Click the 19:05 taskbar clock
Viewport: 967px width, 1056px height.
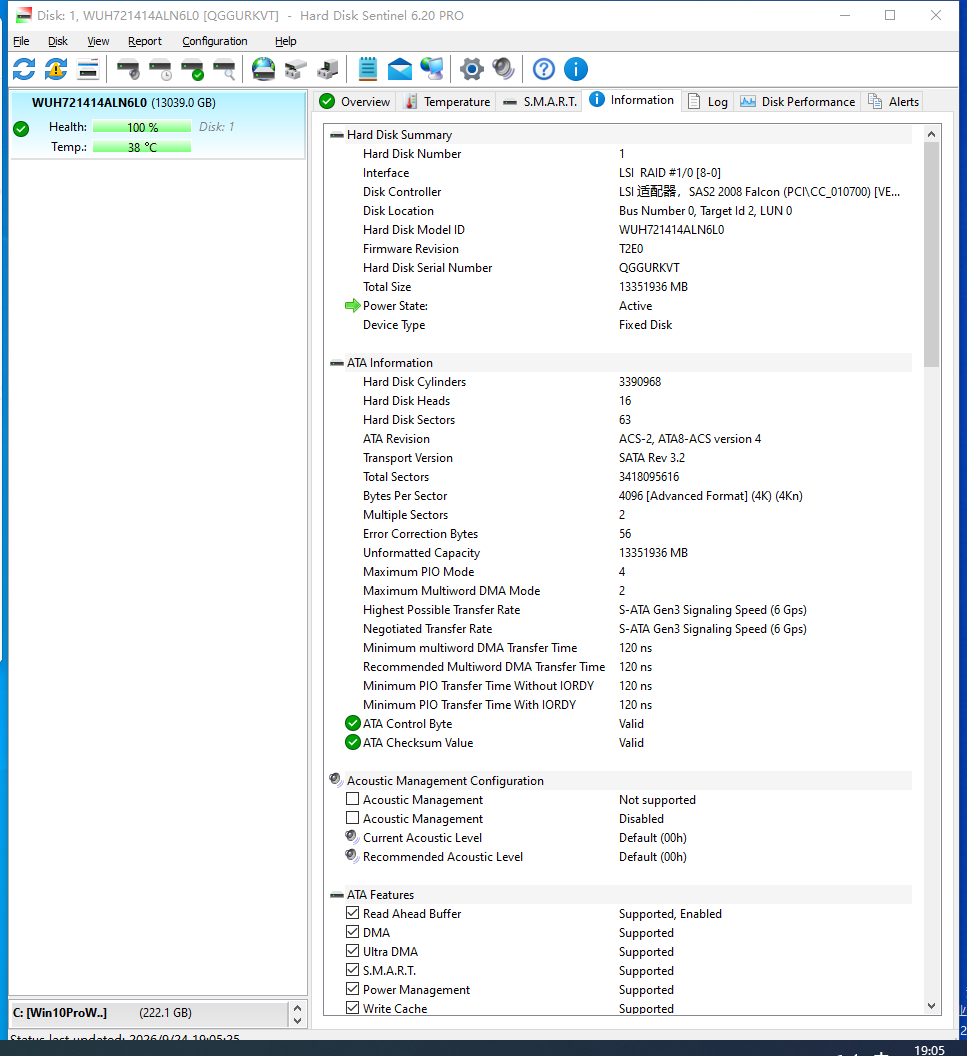coord(929,1049)
